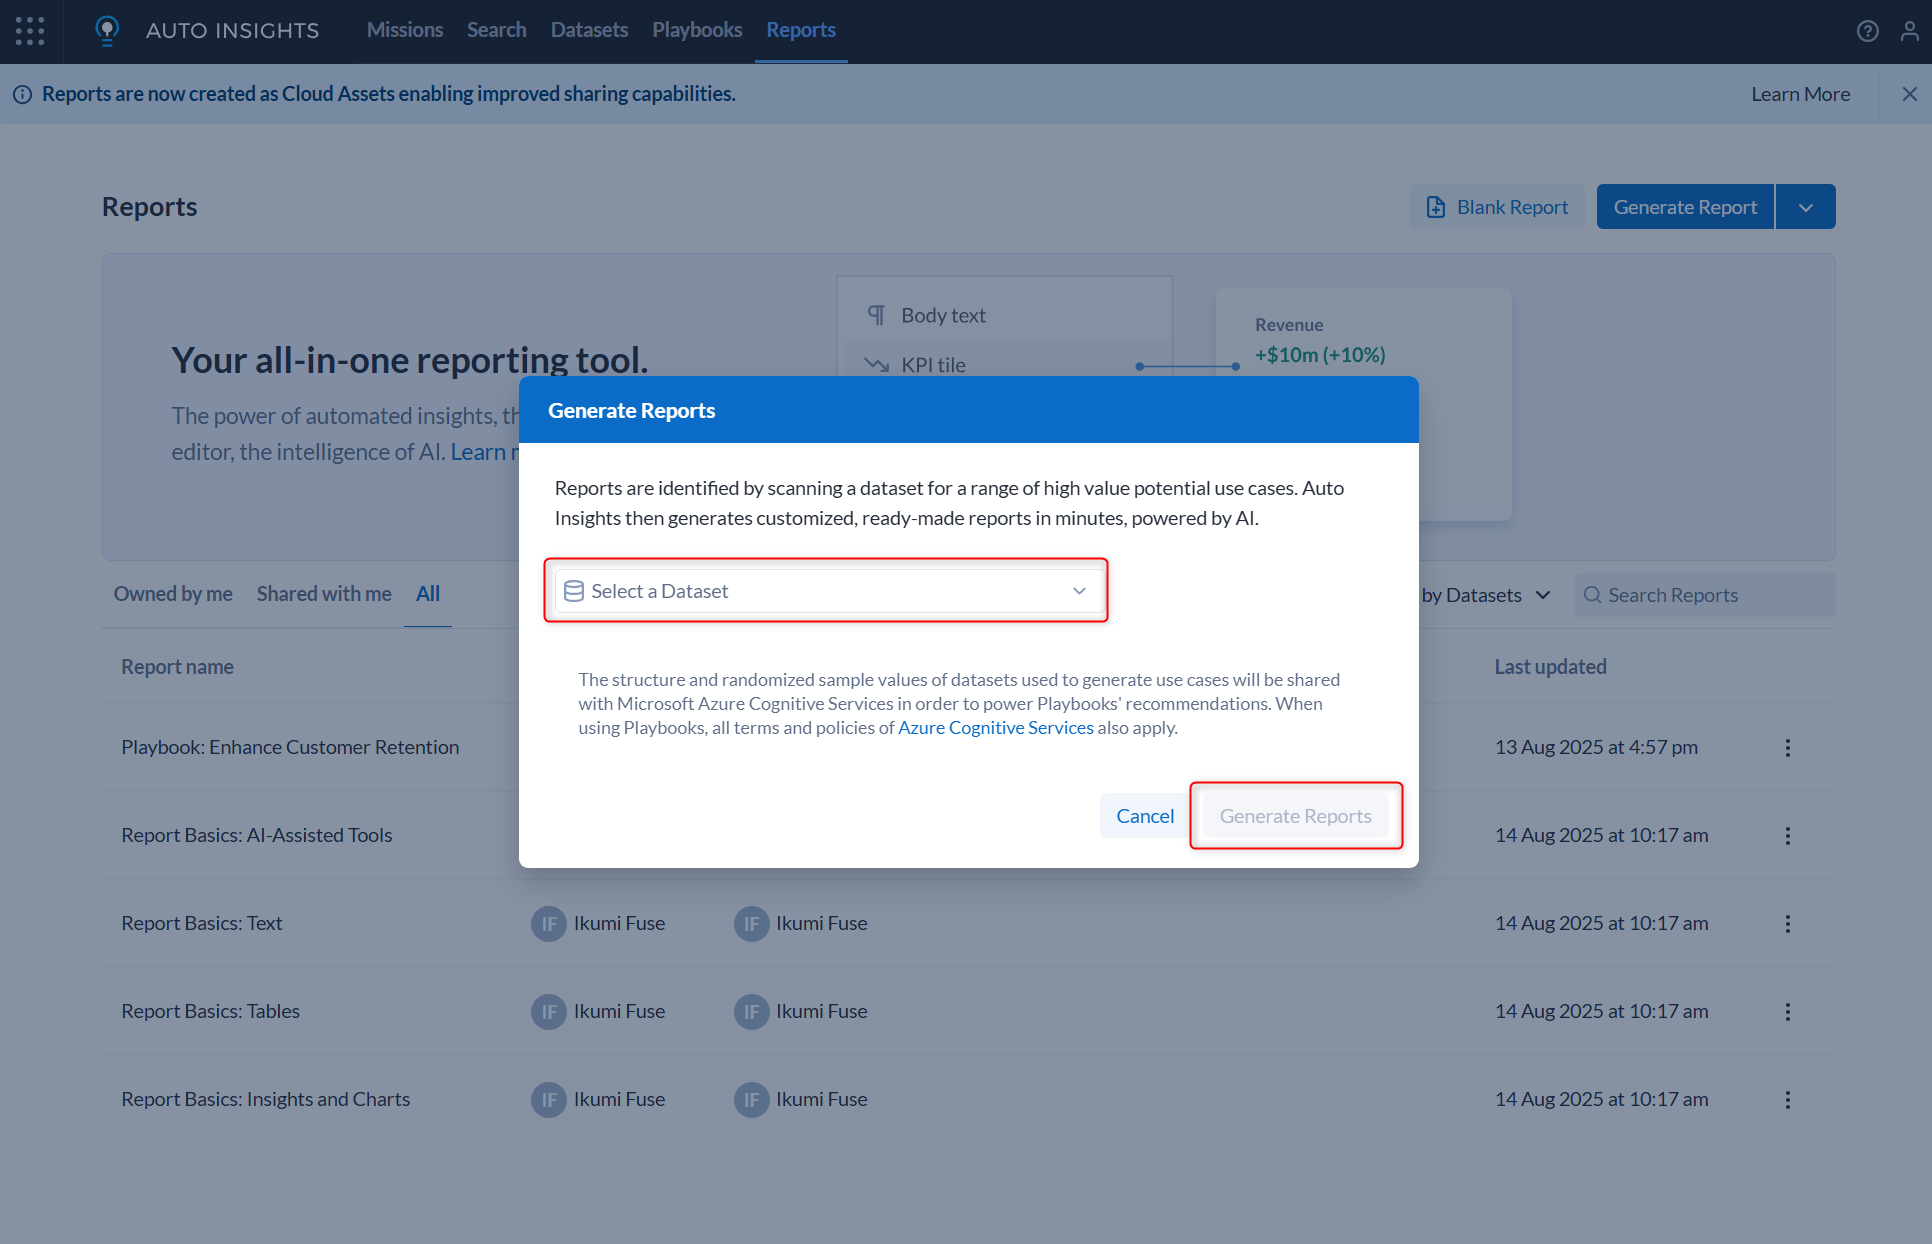Create a Blank Report
Screen dimensions: 1932x1244
1497,207
